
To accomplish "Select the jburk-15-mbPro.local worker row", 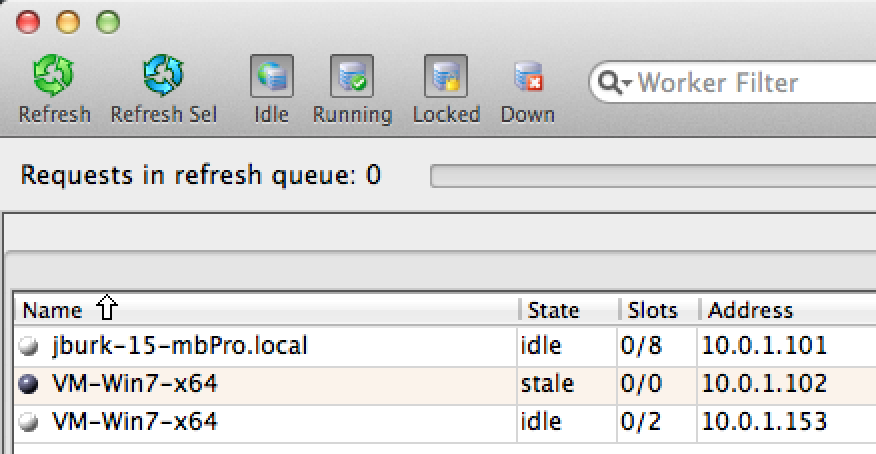I will [180, 347].
